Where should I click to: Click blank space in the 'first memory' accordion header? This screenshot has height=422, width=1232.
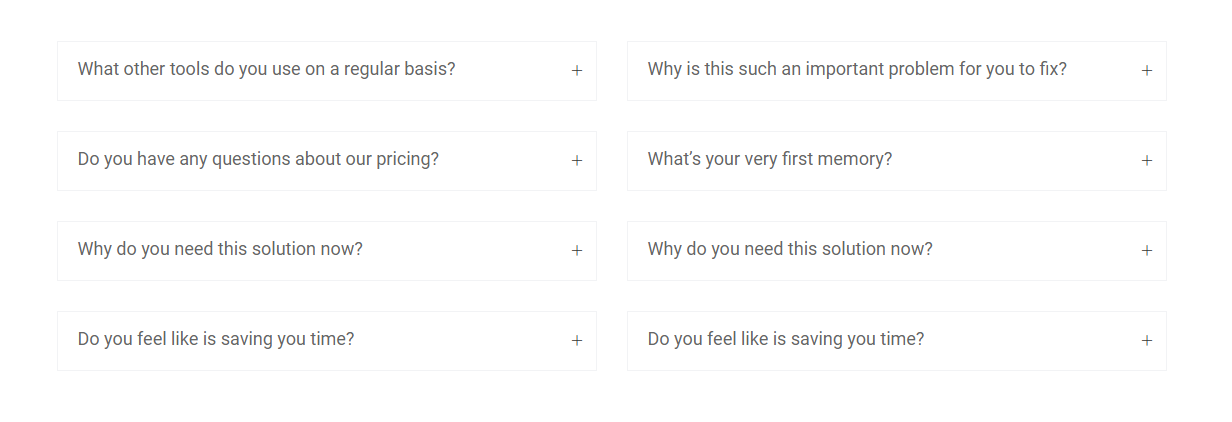coord(1015,161)
